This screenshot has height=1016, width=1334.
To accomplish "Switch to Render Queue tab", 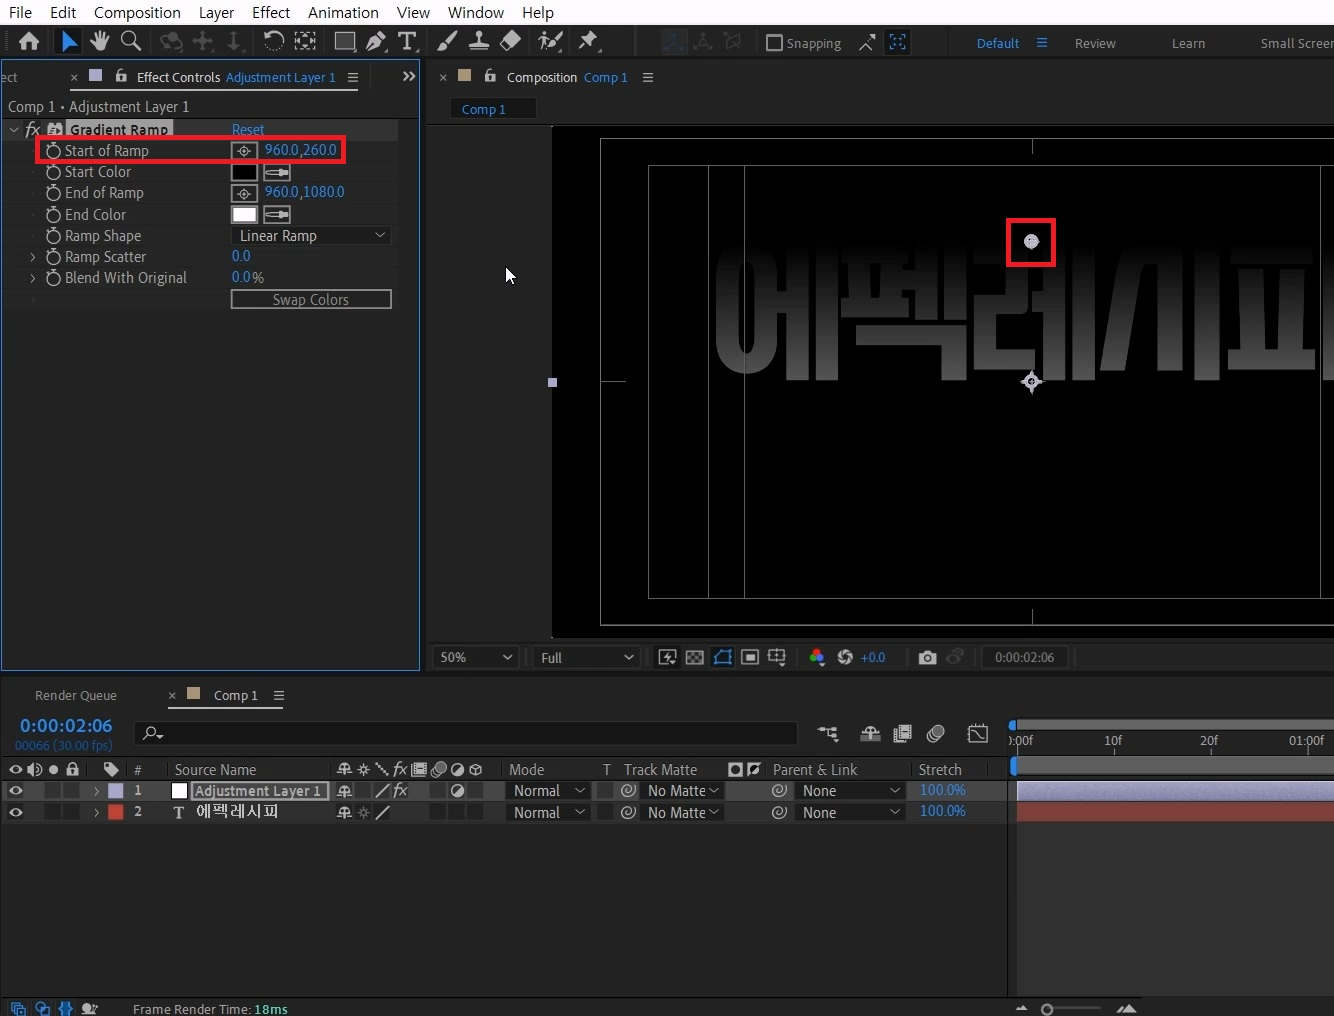I will [x=76, y=695].
